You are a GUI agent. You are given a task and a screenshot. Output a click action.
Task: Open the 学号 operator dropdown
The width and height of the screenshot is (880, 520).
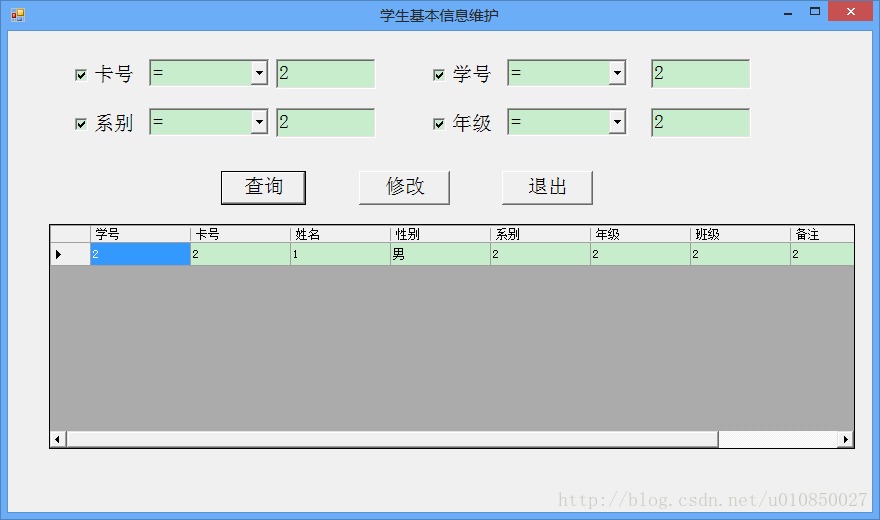(617, 73)
